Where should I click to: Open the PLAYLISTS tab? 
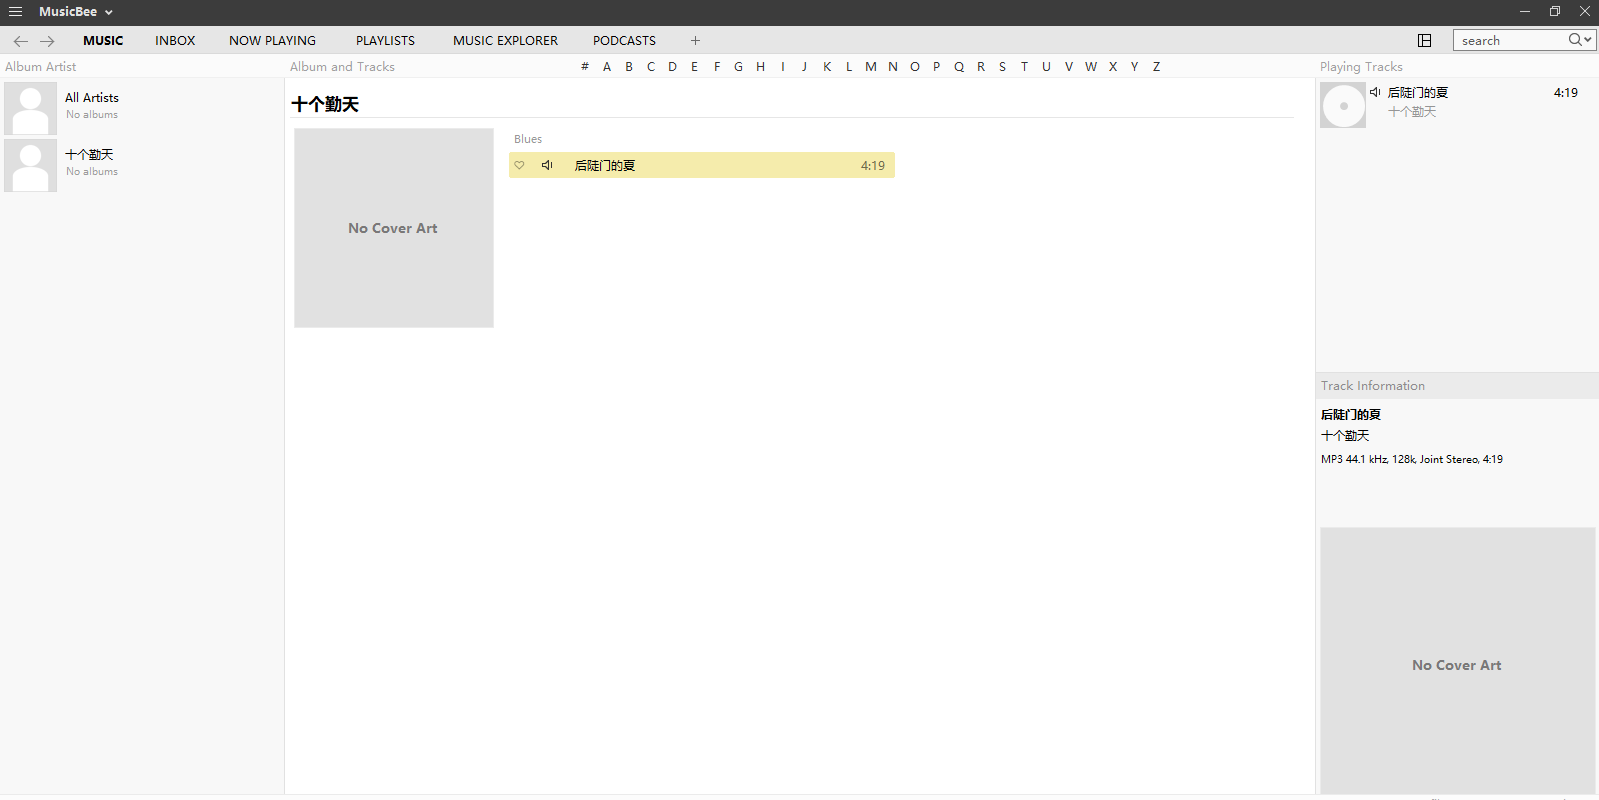point(385,41)
